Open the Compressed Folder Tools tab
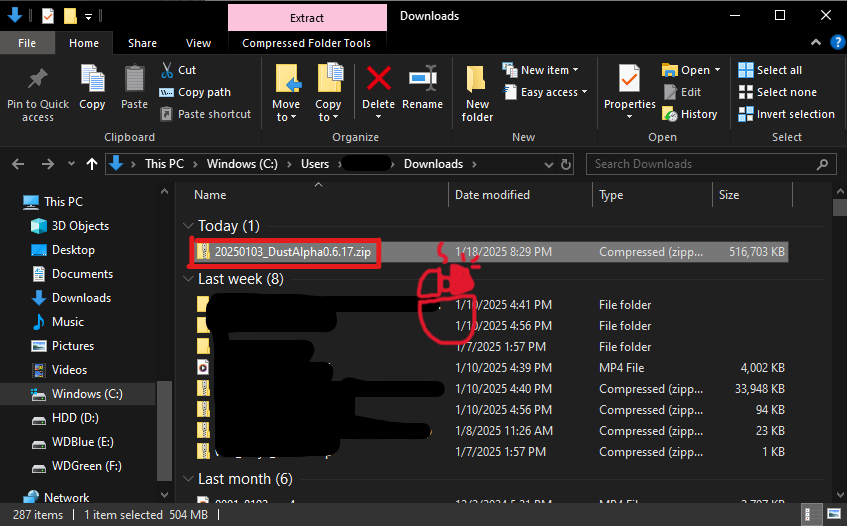The image size is (847, 526). 306,43
